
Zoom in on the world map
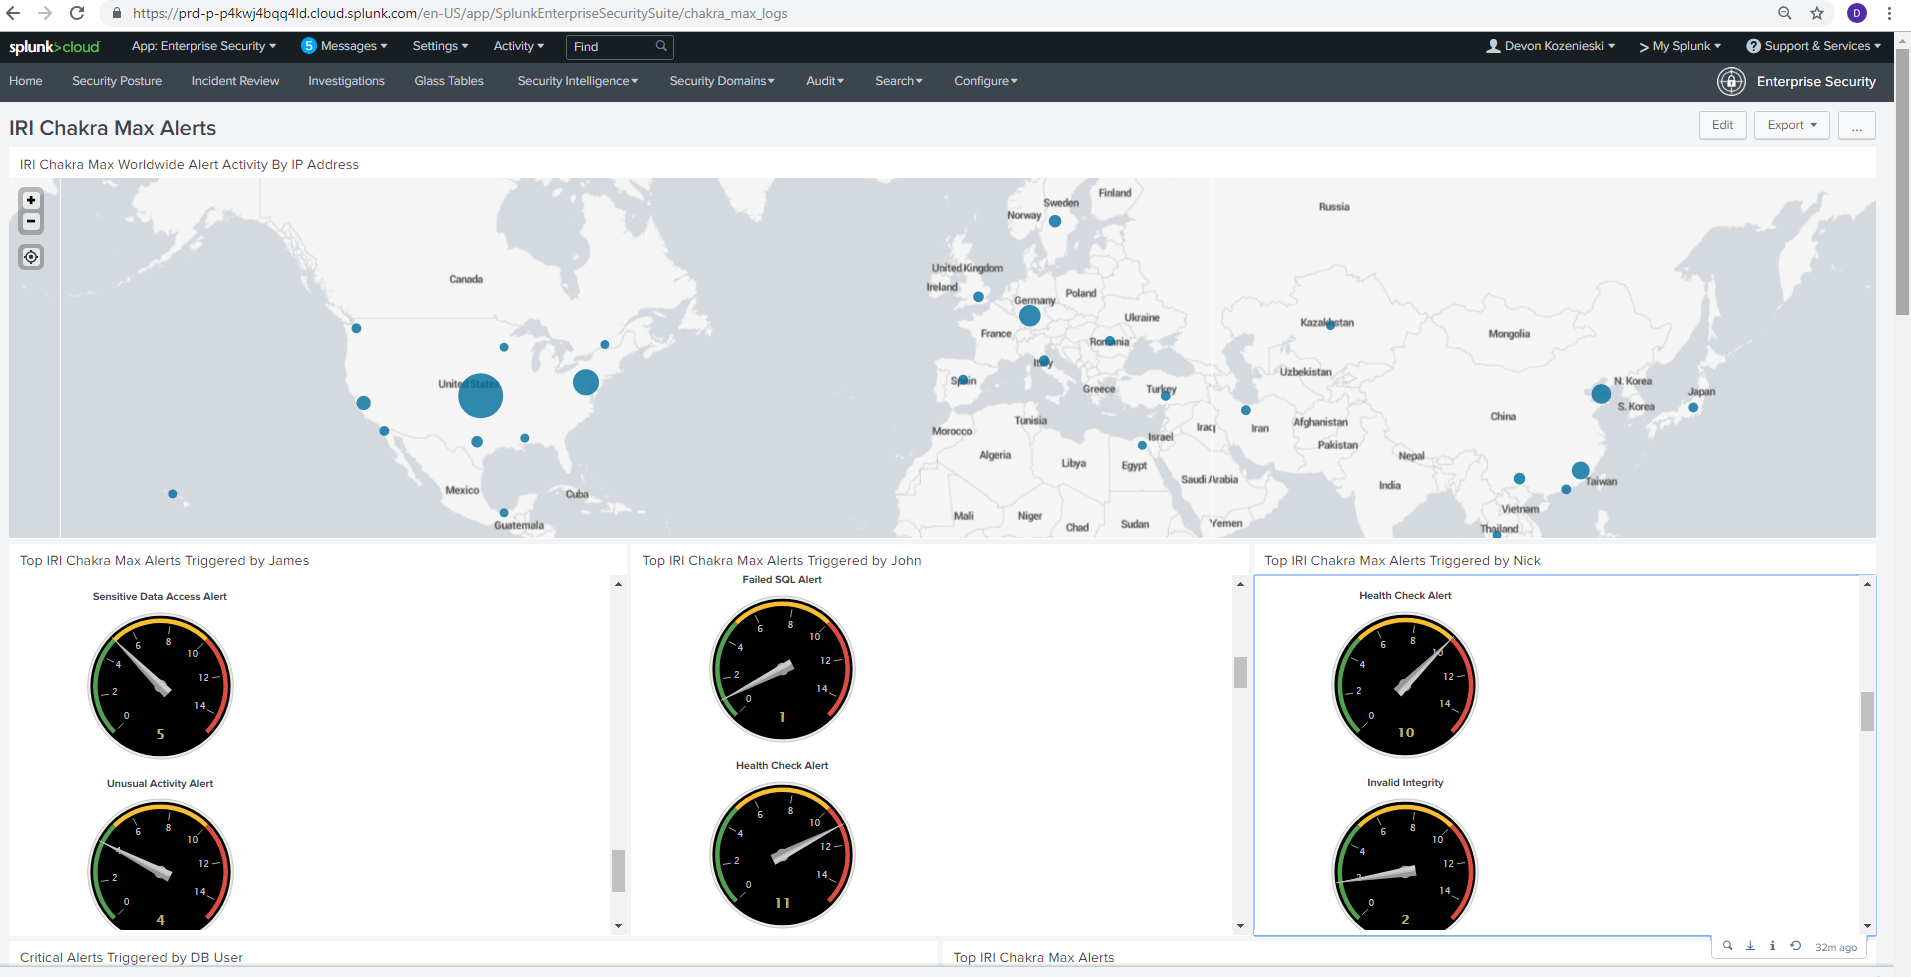tap(31, 200)
